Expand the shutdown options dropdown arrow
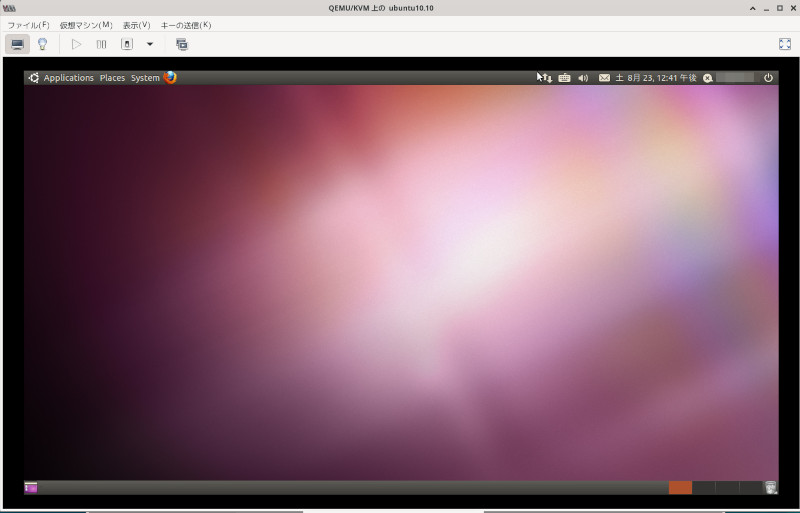The width and height of the screenshot is (800, 513). pos(149,44)
